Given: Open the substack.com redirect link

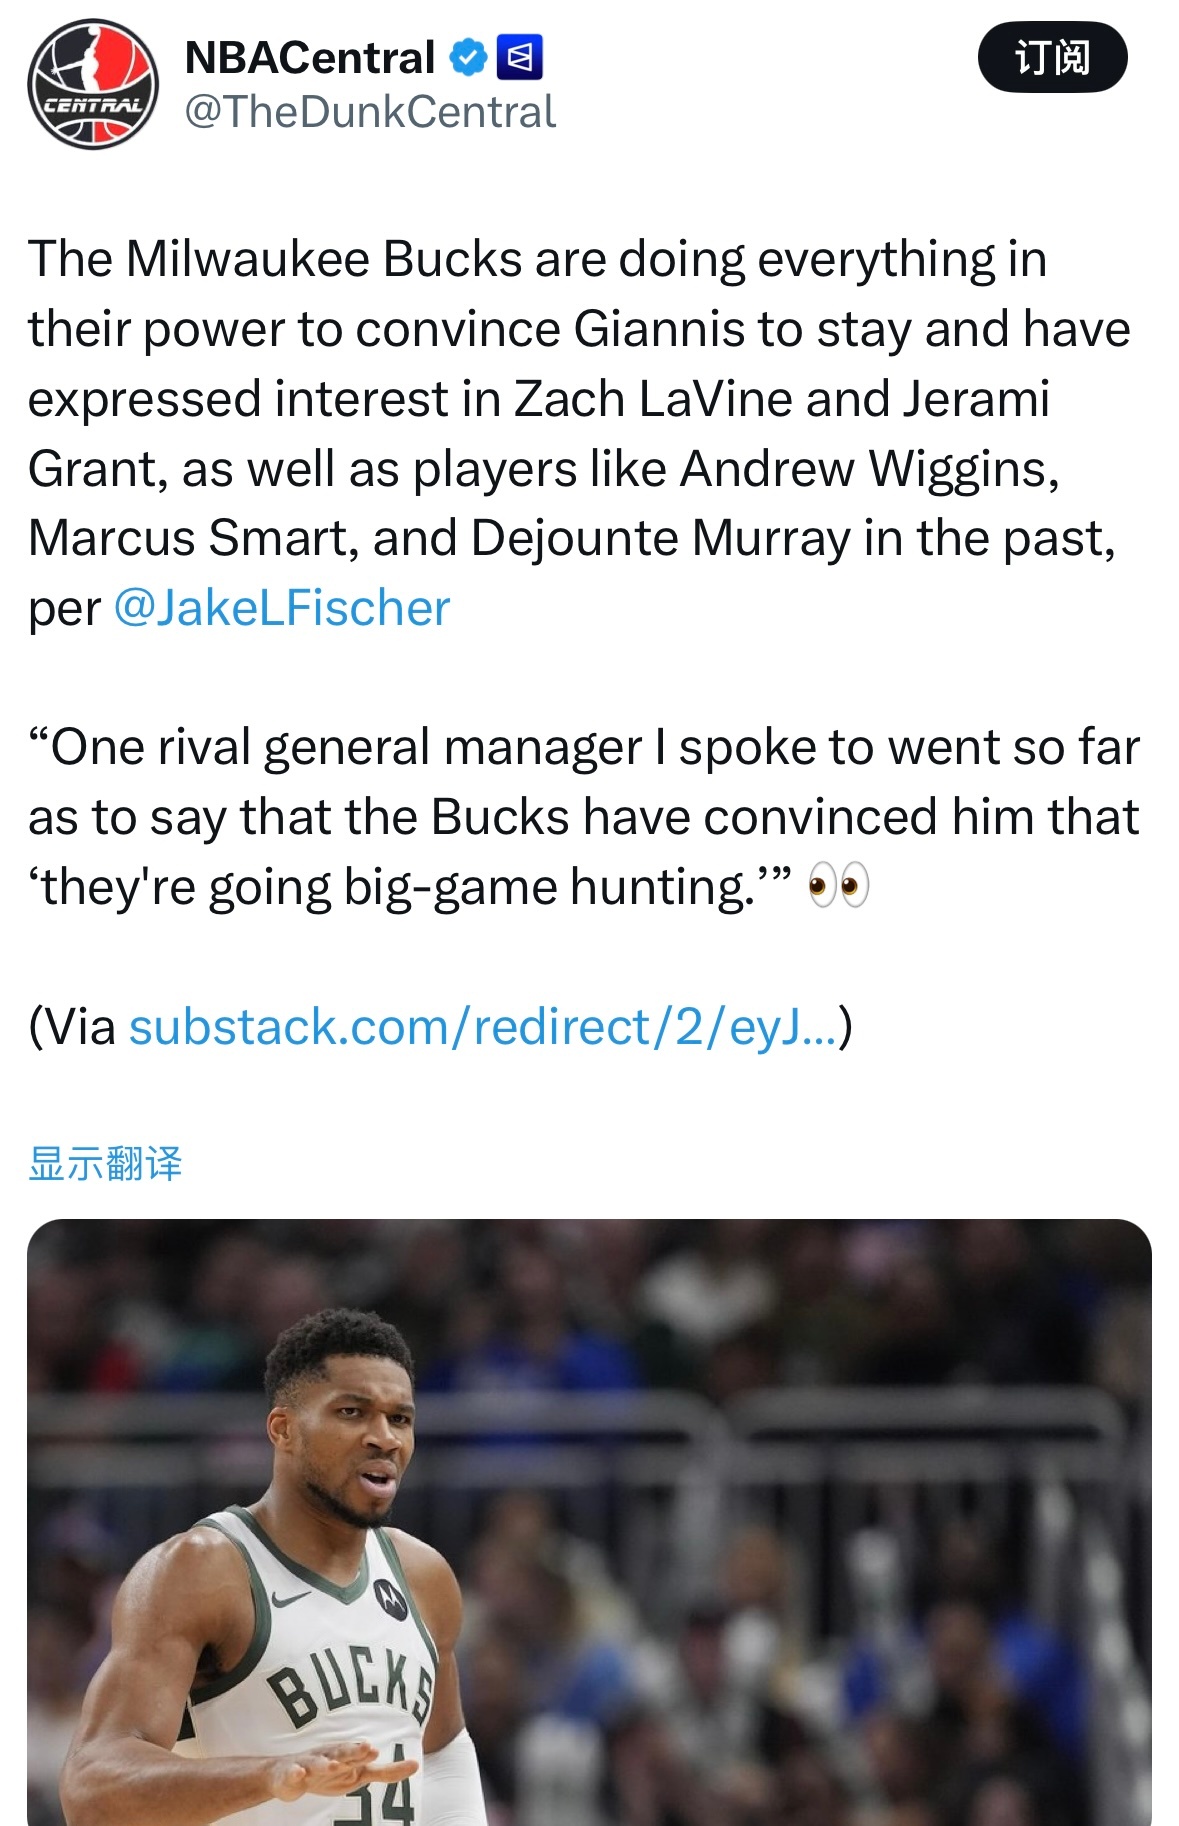Looking at the screenshot, I should (482, 1027).
